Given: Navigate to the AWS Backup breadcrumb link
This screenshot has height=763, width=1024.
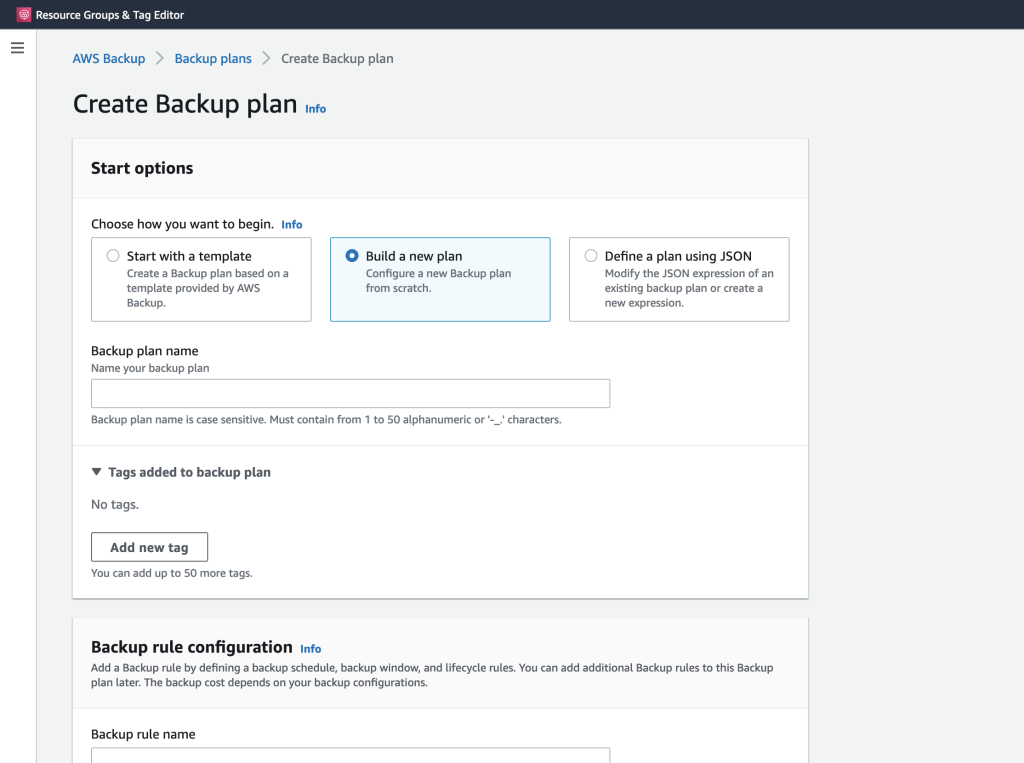Looking at the screenshot, I should point(108,58).
